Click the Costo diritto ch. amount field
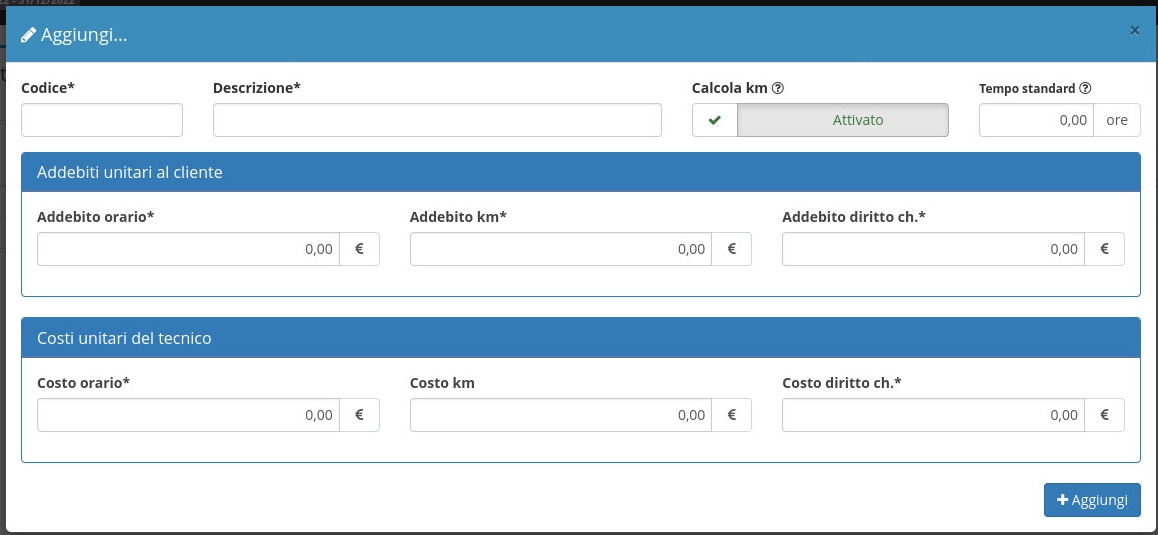Screen dimensions: 1158x535 click(x=933, y=415)
